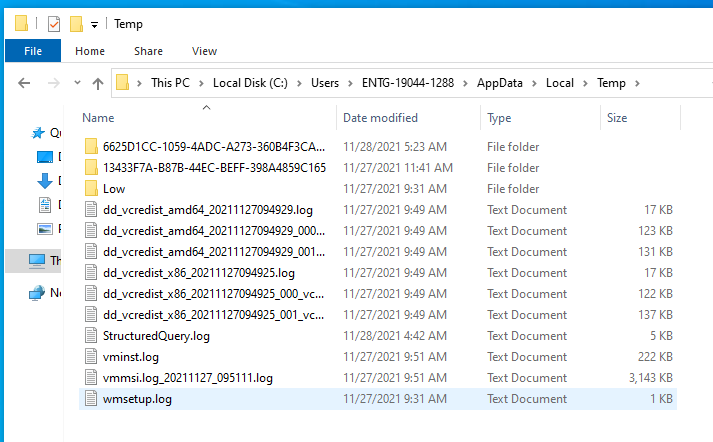
Task: Select the Documents icon in navigation pane
Action: coord(45,205)
